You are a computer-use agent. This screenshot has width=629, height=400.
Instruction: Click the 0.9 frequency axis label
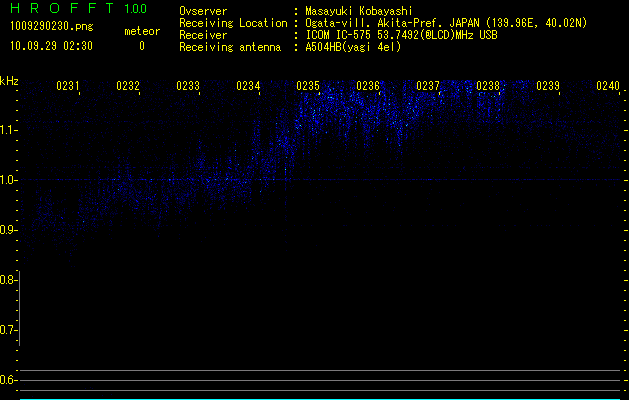click(x=7, y=230)
